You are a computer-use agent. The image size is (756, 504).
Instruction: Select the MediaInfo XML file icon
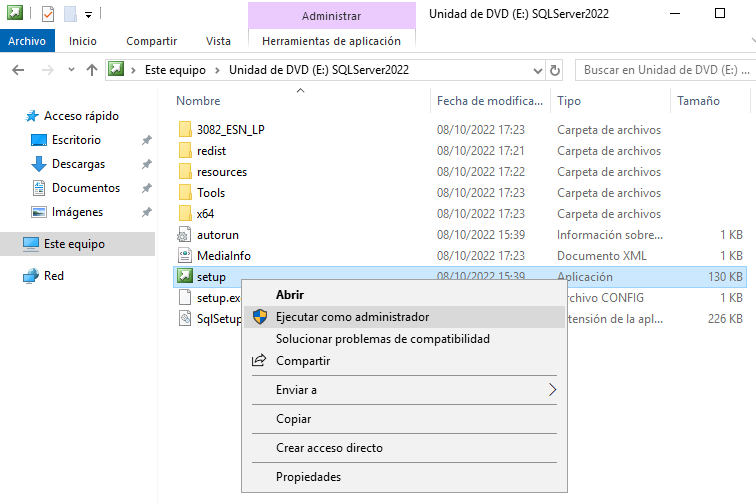(x=185, y=255)
